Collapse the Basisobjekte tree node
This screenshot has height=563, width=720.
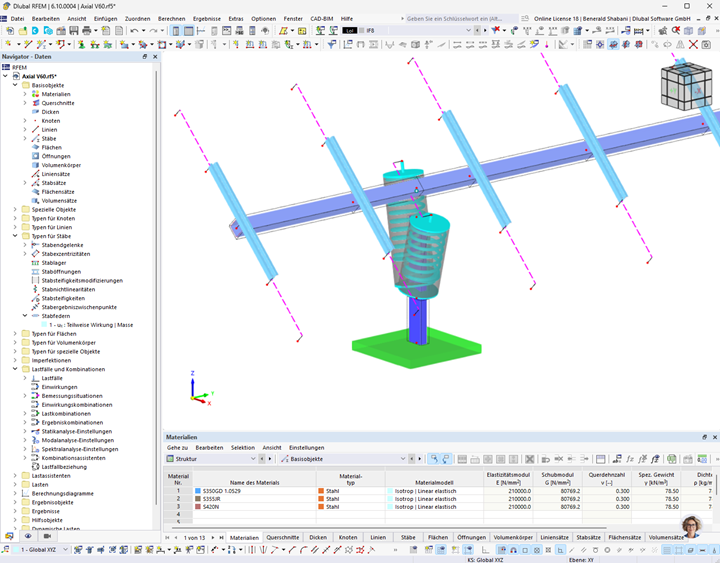tap(15, 85)
